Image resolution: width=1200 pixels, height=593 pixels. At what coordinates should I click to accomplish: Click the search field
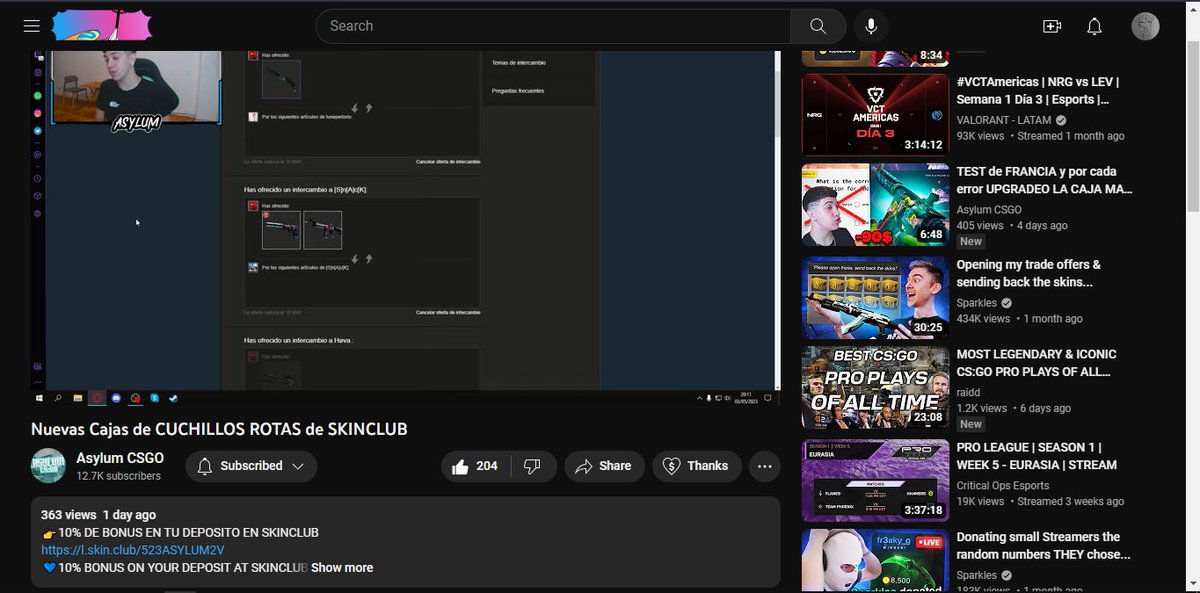tap(553, 26)
